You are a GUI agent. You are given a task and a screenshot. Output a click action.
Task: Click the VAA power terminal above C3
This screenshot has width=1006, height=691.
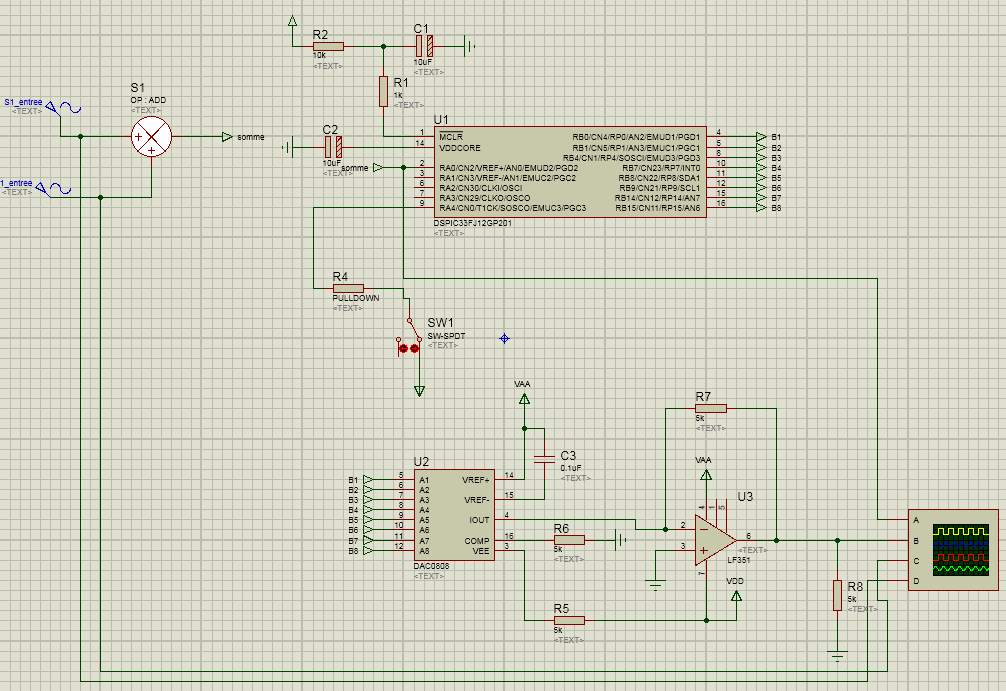pos(524,399)
